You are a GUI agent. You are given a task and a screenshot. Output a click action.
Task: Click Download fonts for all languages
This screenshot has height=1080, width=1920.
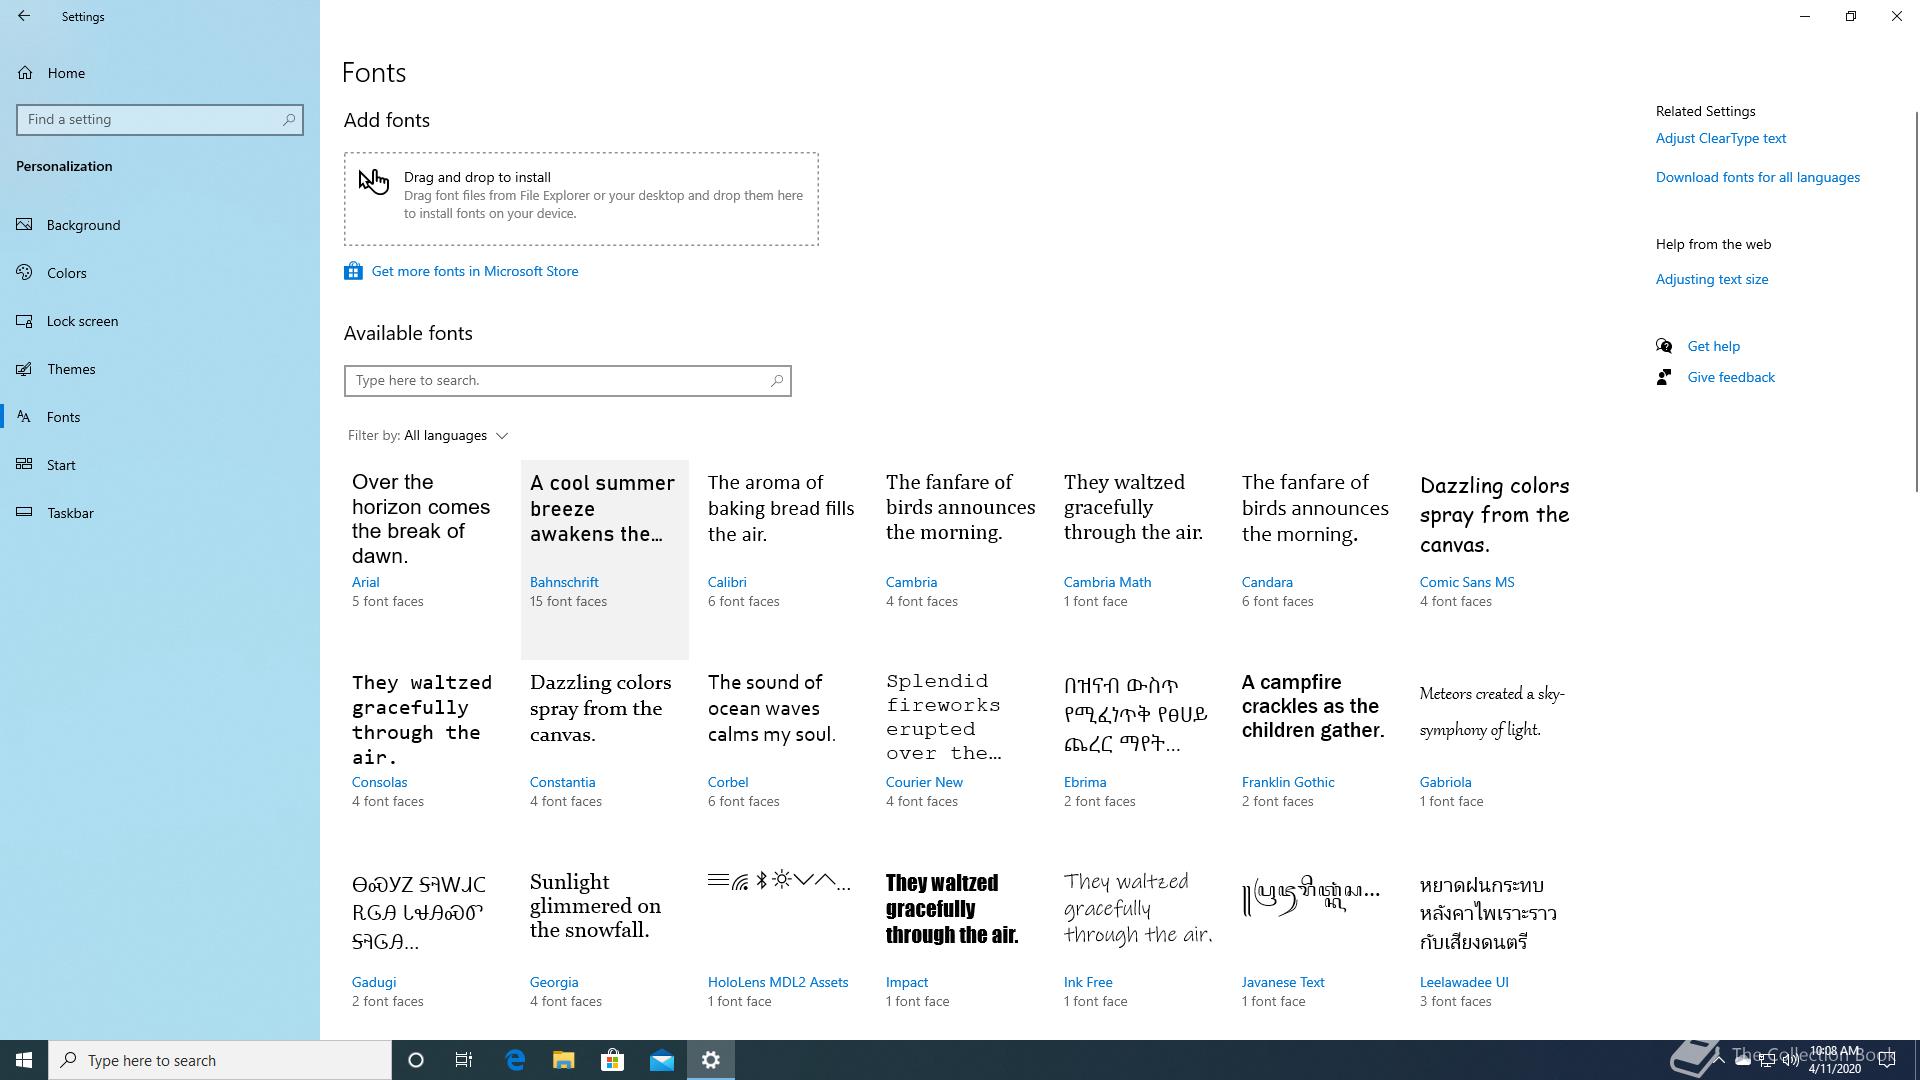pyautogui.click(x=1757, y=177)
